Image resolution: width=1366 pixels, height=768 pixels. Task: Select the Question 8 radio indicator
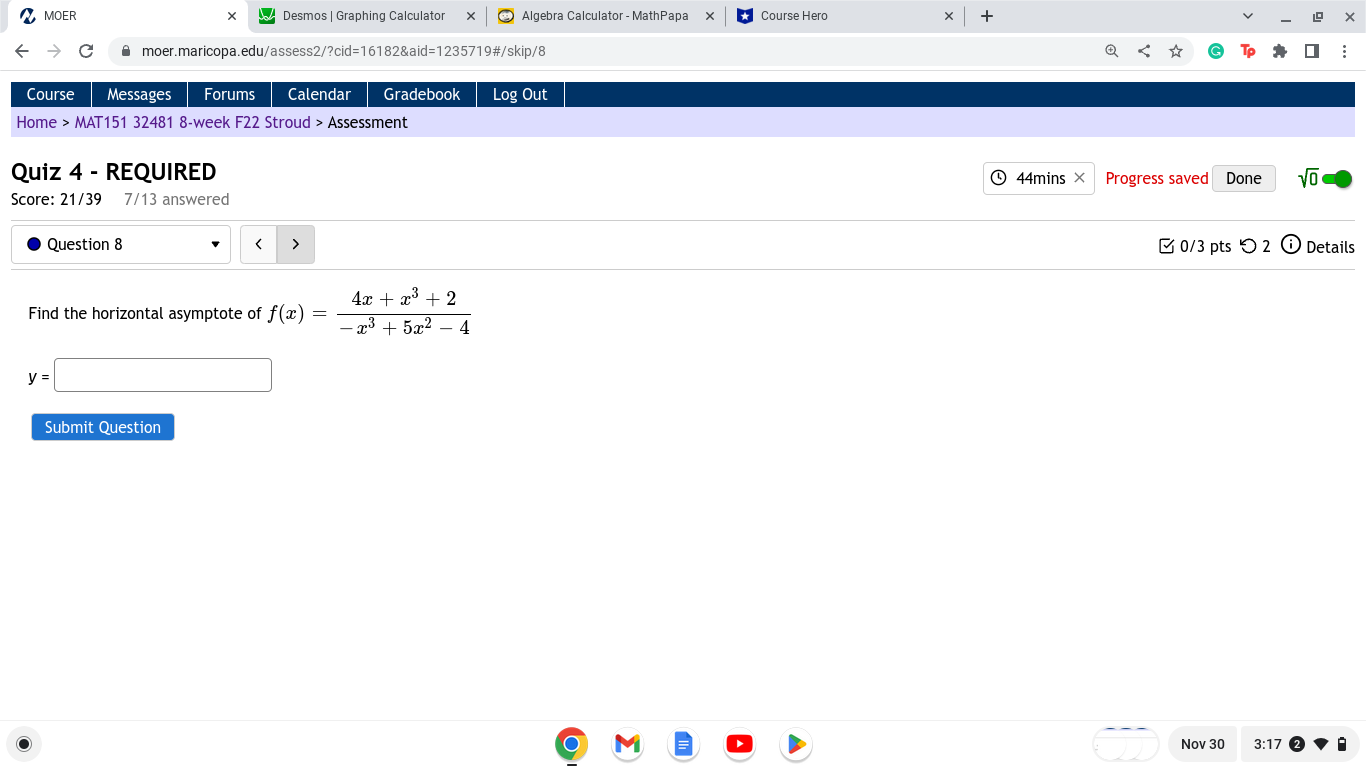point(33,244)
